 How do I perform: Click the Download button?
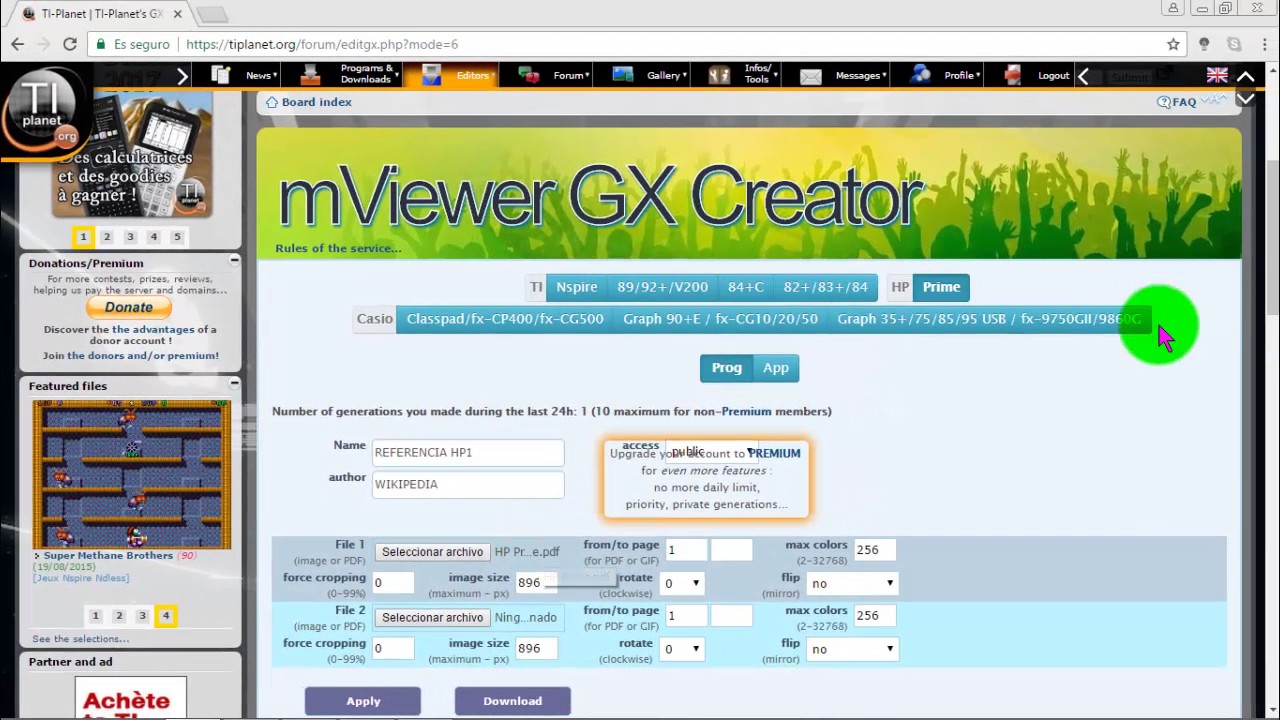[512, 701]
